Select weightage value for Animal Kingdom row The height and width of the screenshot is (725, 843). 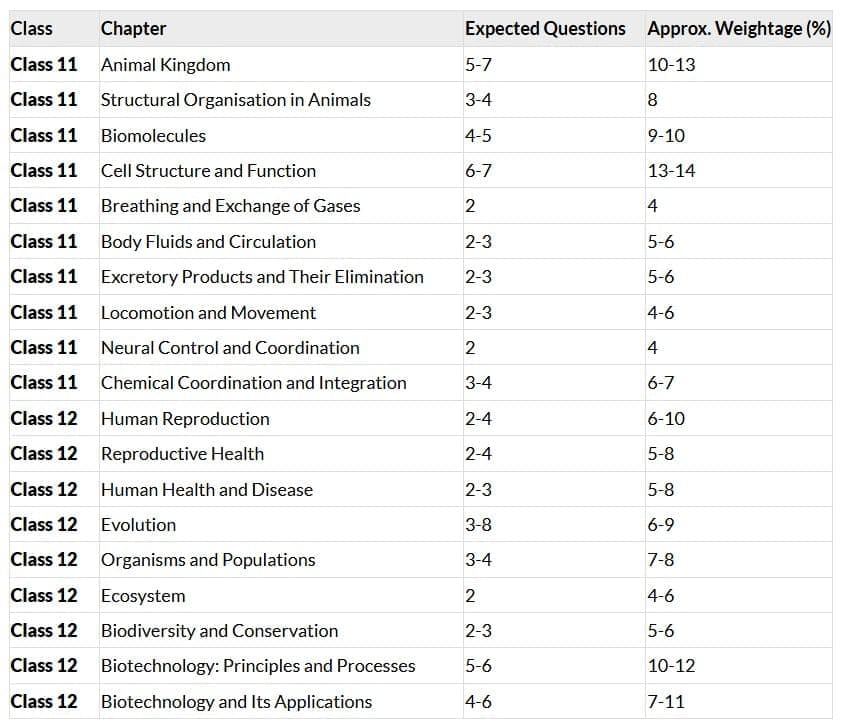coord(671,65)
